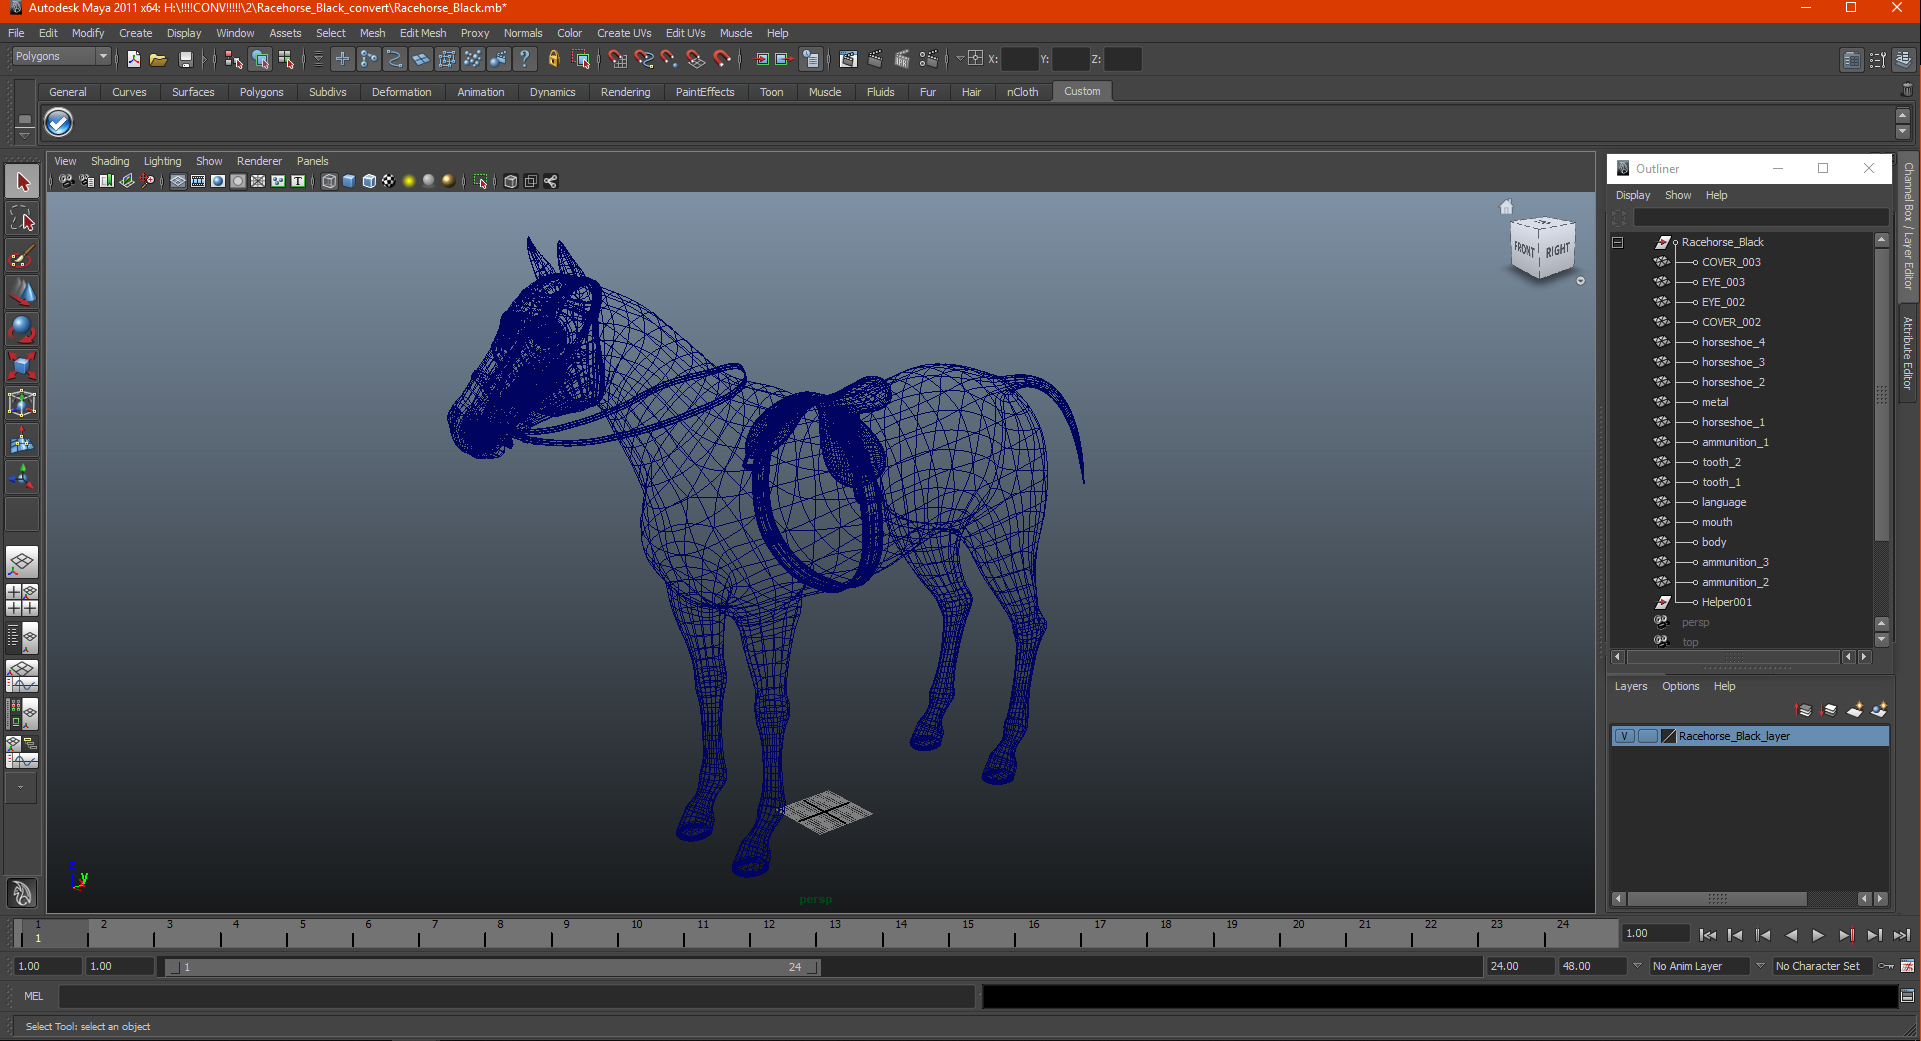Viewport: 1921px width, 1041px height.
Task: Create layer from selected objects icon
Action: pos(1879,710)
